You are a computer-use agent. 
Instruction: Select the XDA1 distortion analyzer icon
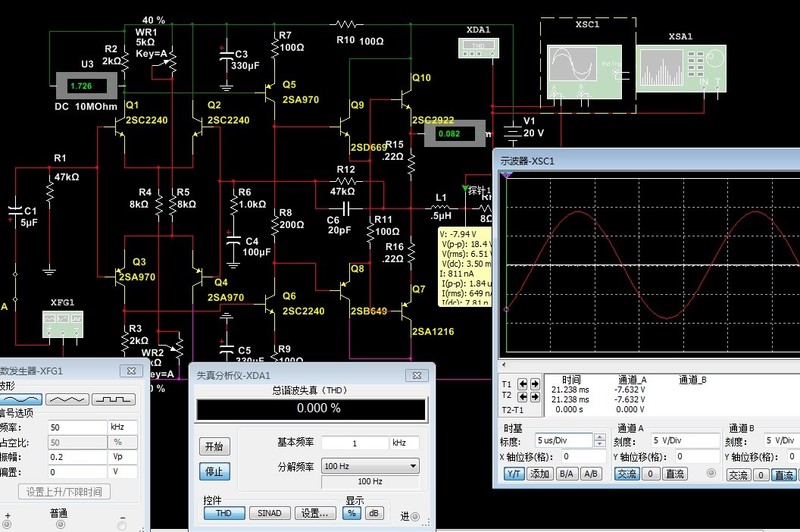477,47
